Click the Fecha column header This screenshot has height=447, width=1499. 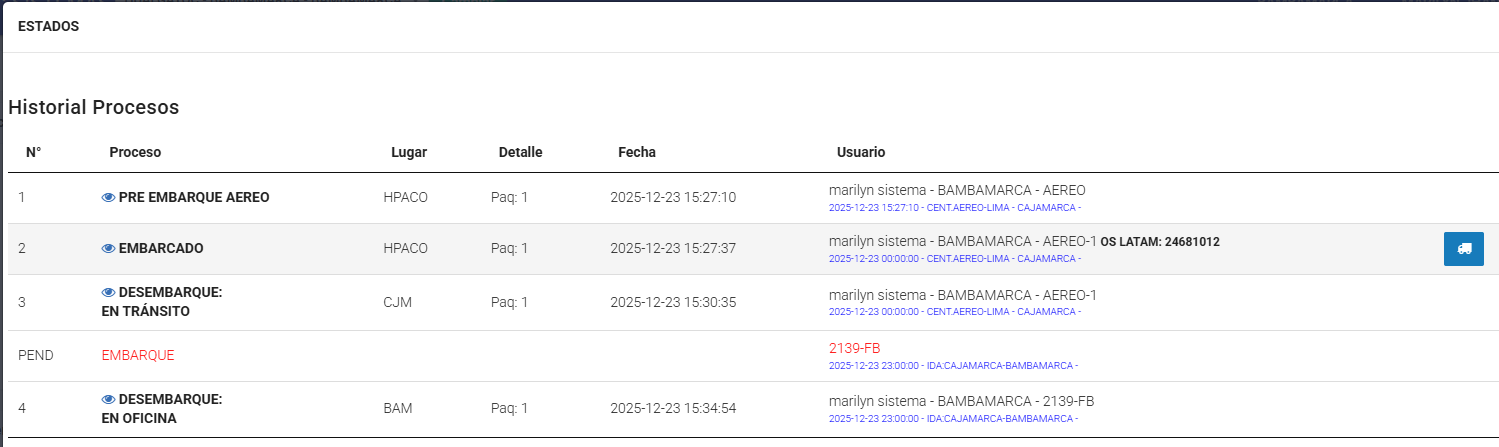637,152
